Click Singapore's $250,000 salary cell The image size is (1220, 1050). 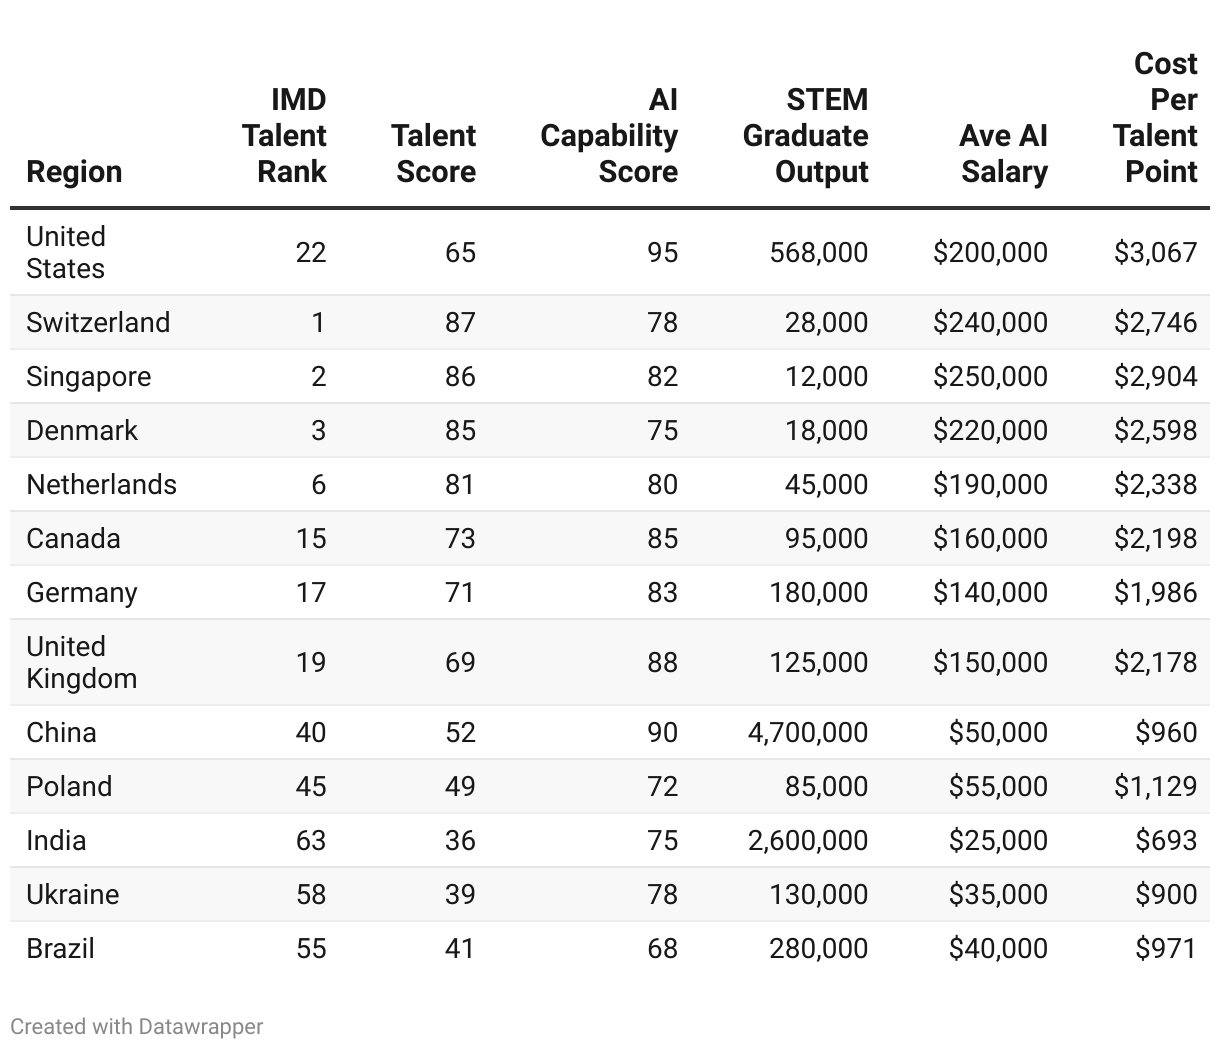(990, 376)
